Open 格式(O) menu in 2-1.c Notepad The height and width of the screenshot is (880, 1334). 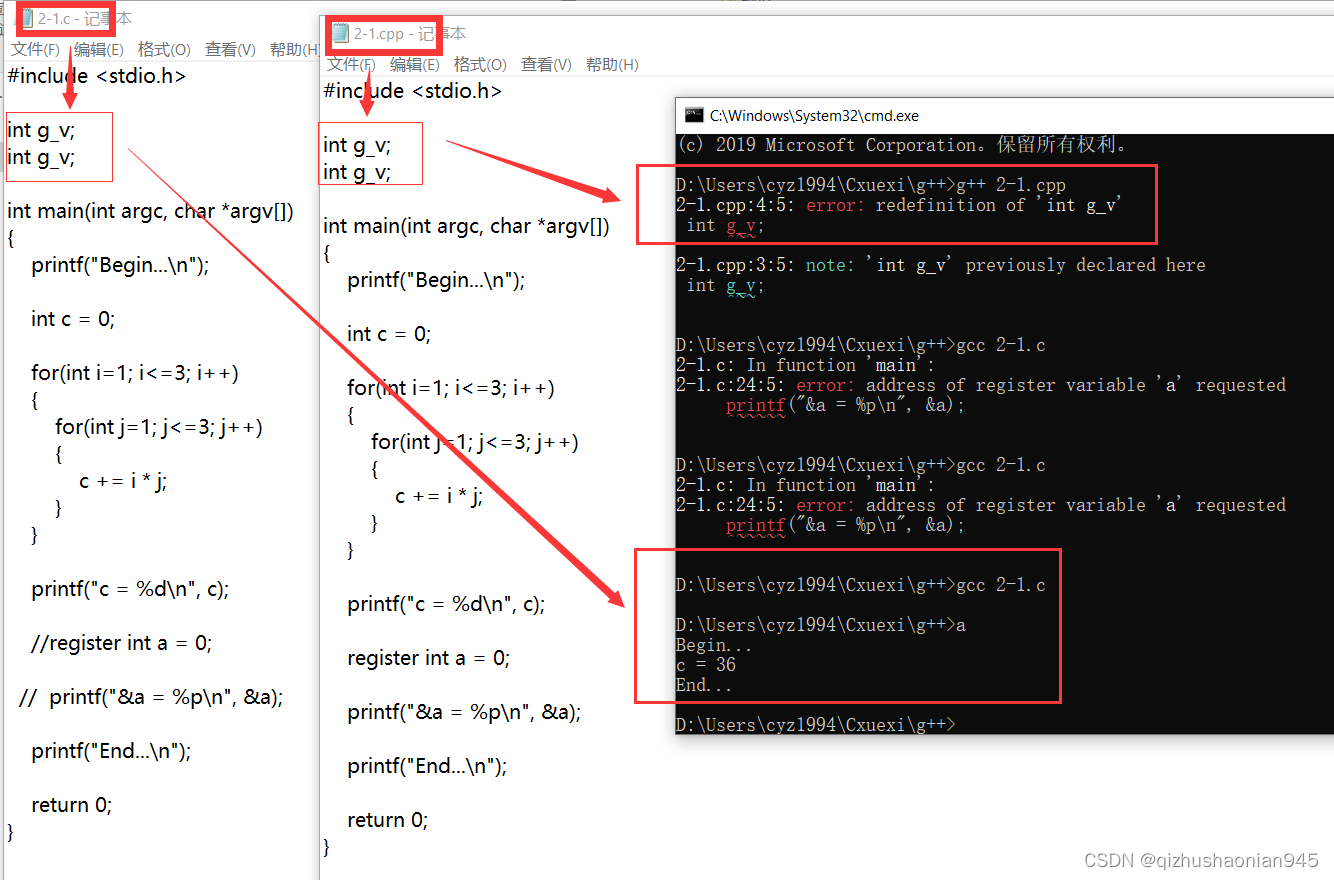click(x=164, y=49)
